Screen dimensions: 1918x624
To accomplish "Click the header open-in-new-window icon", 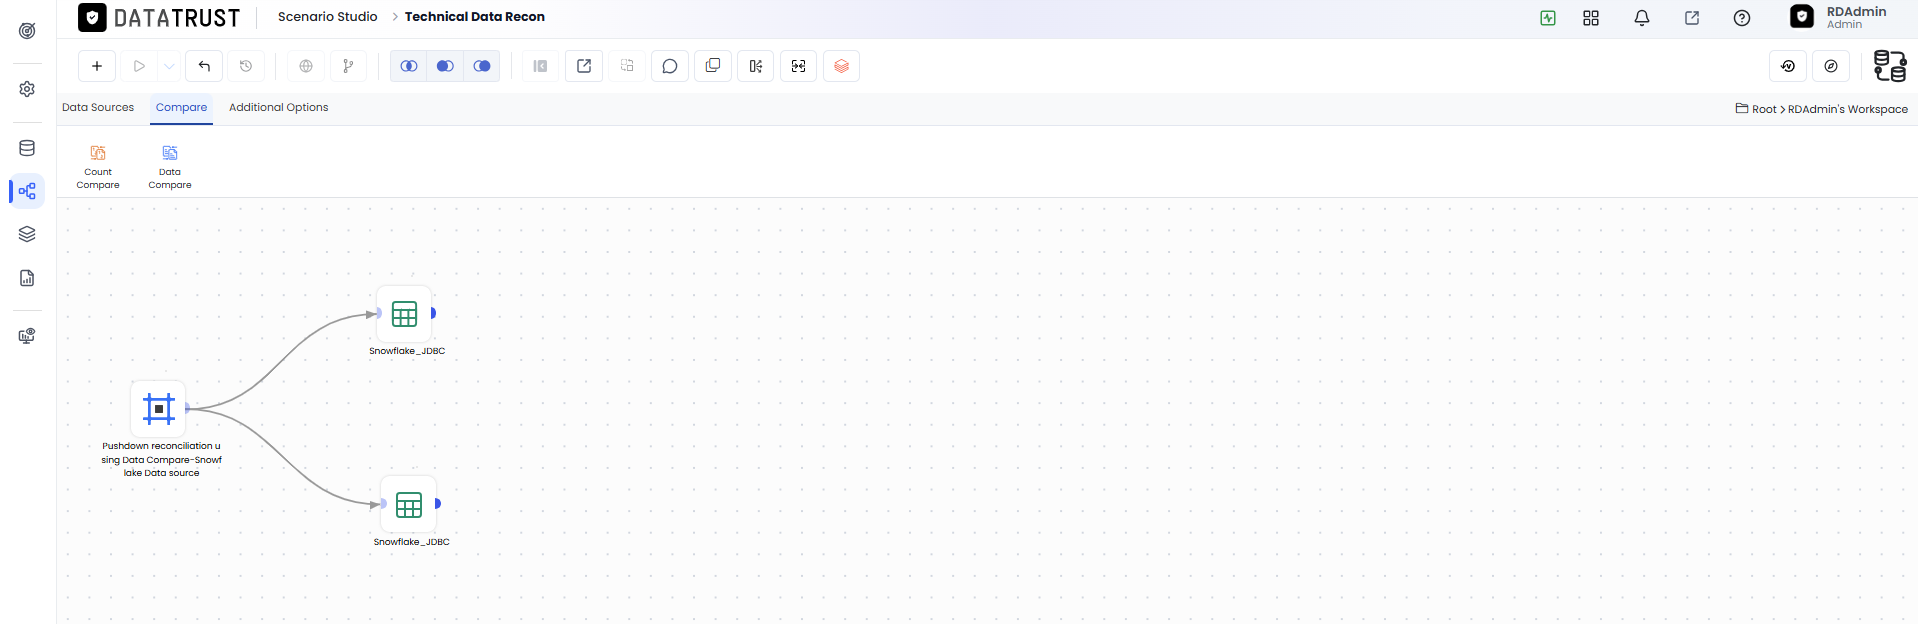I will pos(1692,18).
